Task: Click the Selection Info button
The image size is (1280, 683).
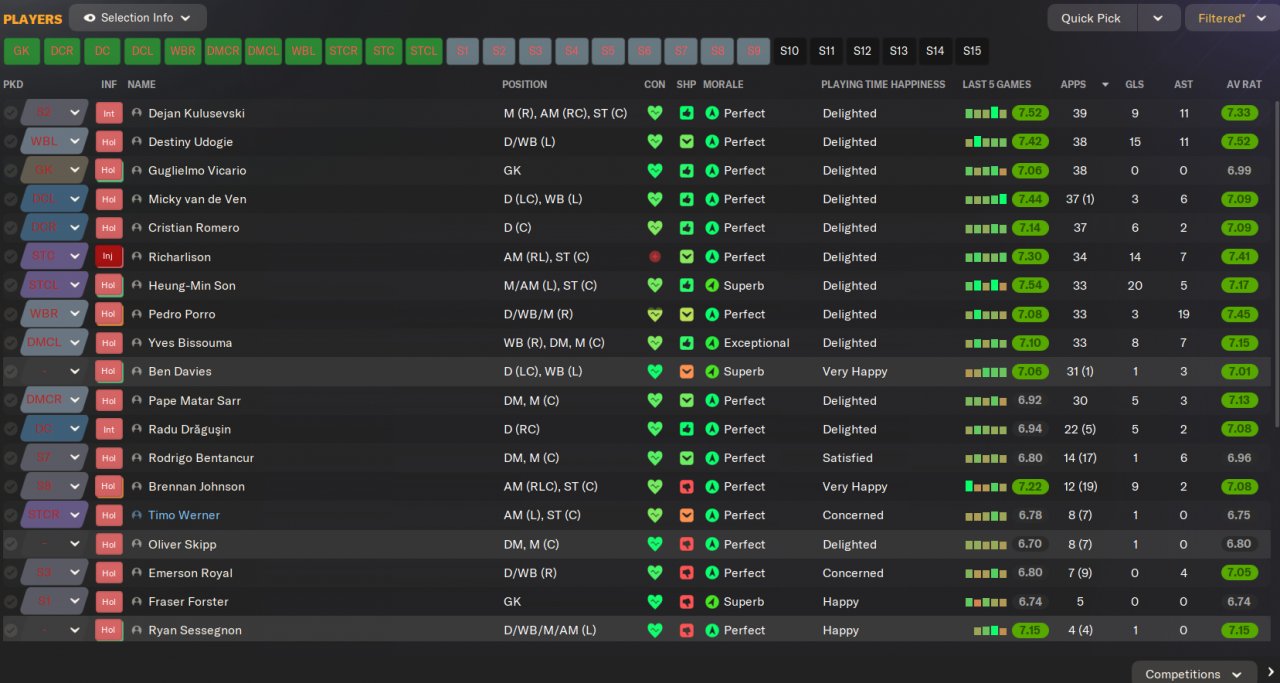Action: (138, 18)
